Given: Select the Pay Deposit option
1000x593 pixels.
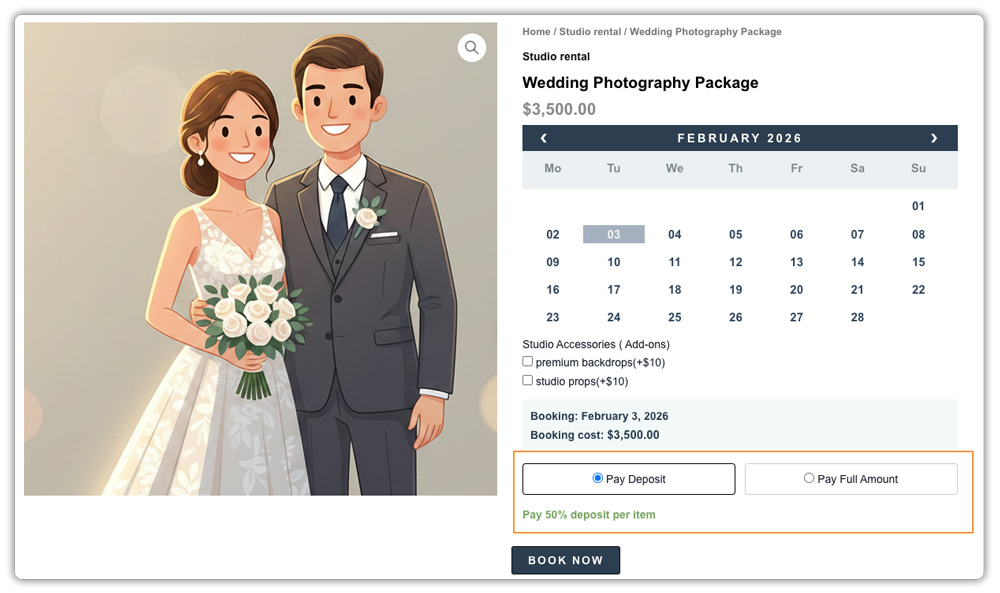Looking at the screenshot, I should [x=628, y=478].
